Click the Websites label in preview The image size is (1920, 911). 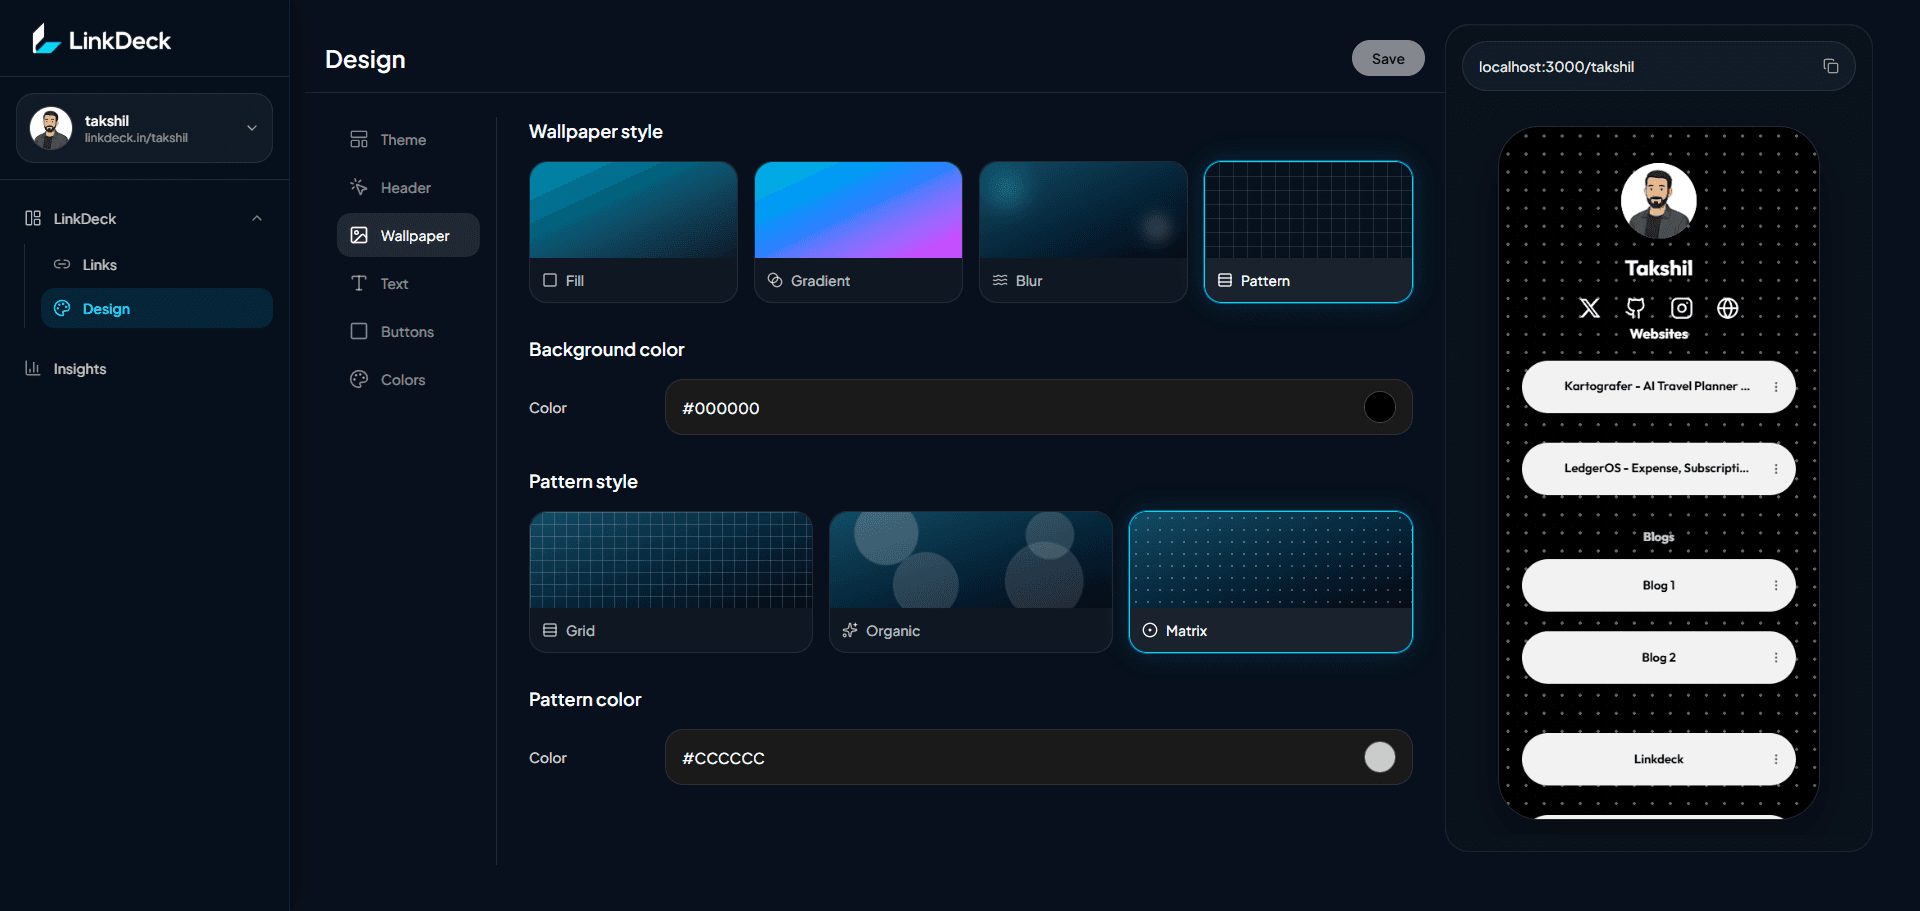coord(1658,334)
